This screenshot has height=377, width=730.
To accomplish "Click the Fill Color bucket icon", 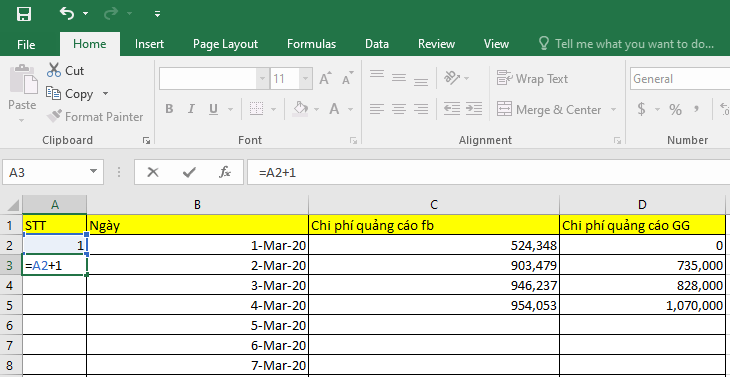I will (300, 109).
